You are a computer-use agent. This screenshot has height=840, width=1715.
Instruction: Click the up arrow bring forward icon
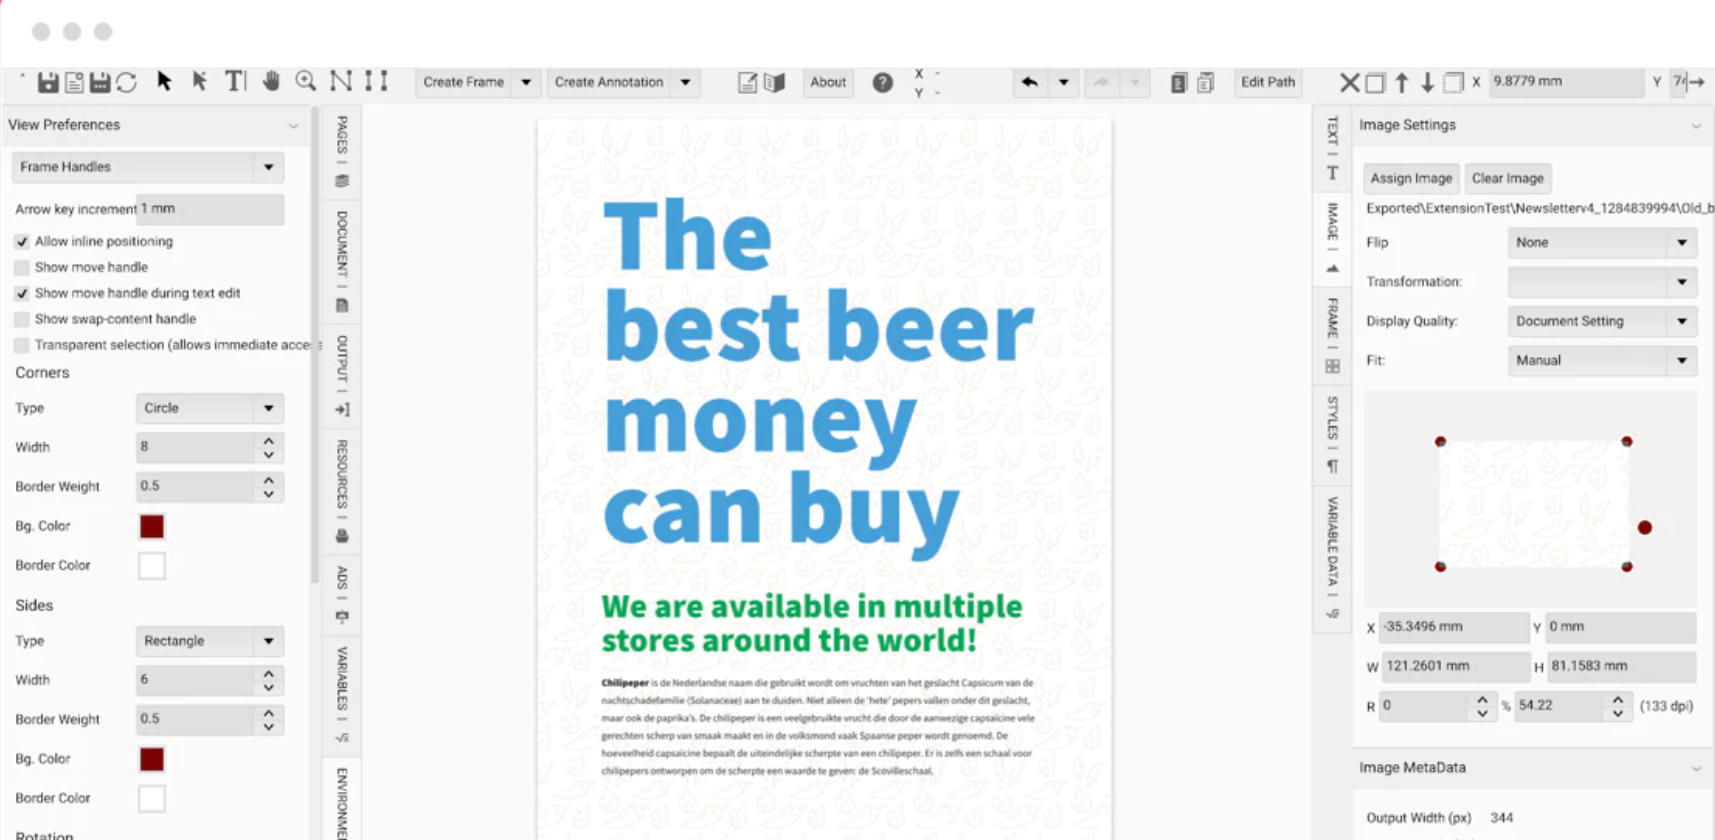pyautogui.click(x=1402, y=82)
